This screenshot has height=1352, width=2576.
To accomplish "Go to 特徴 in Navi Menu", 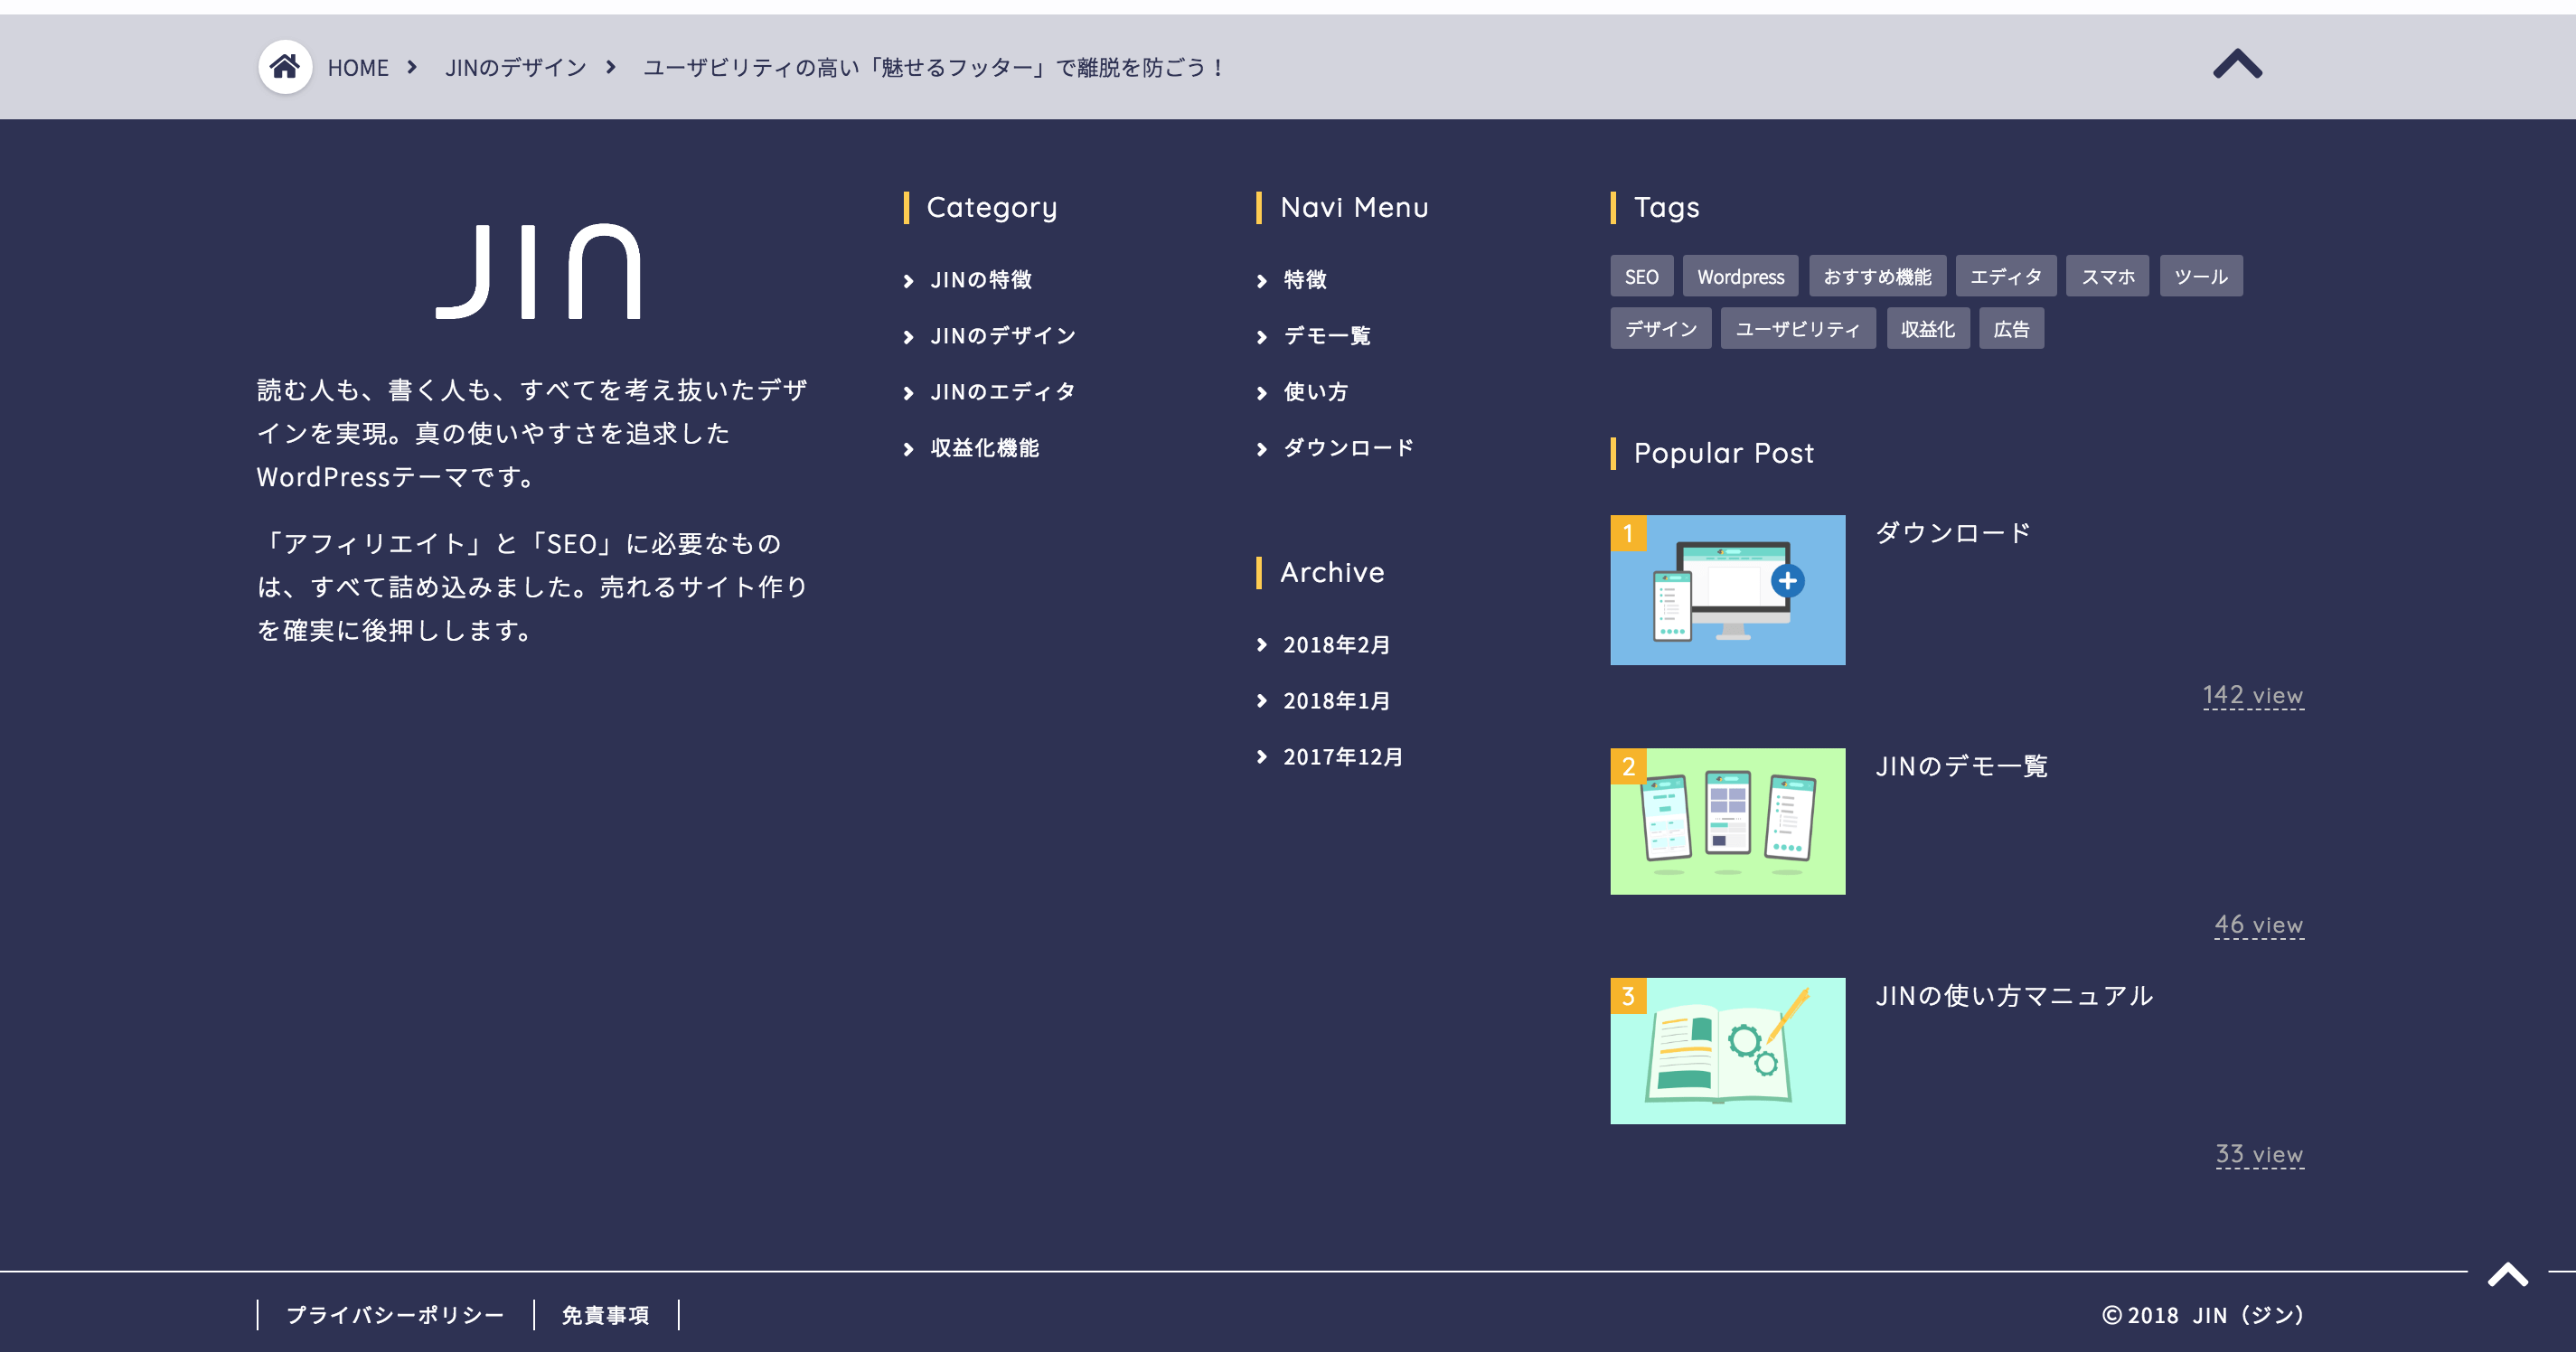I will (x=1305, y=280).
